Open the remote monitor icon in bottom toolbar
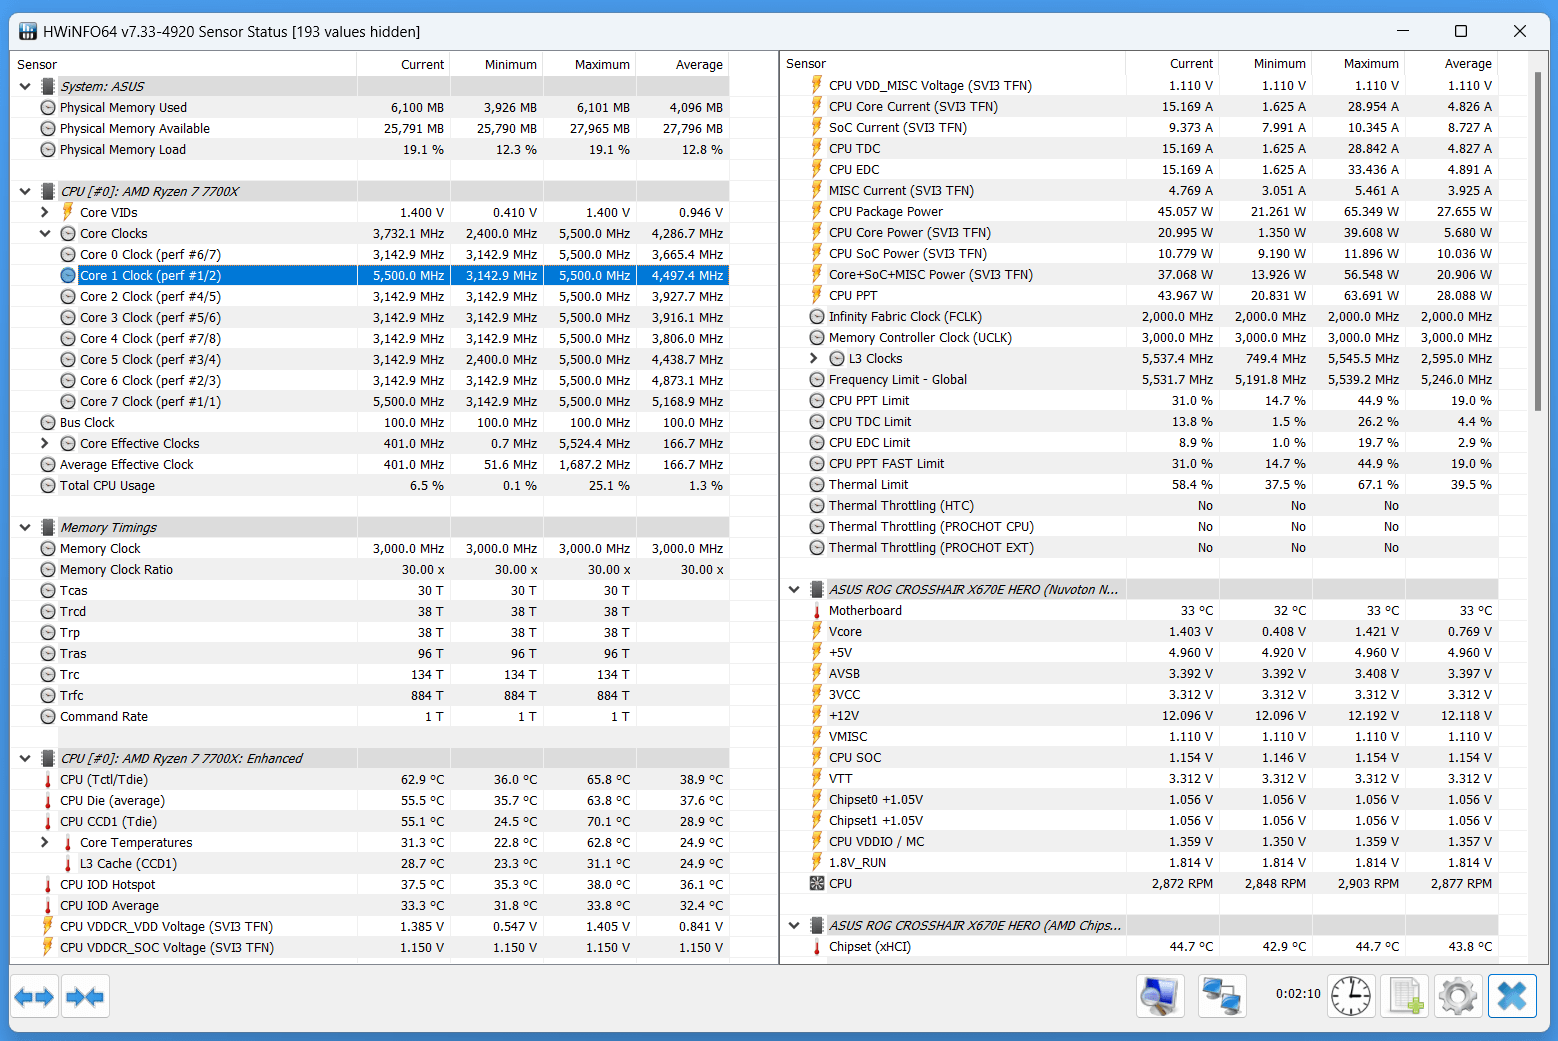 (1160, 996)
